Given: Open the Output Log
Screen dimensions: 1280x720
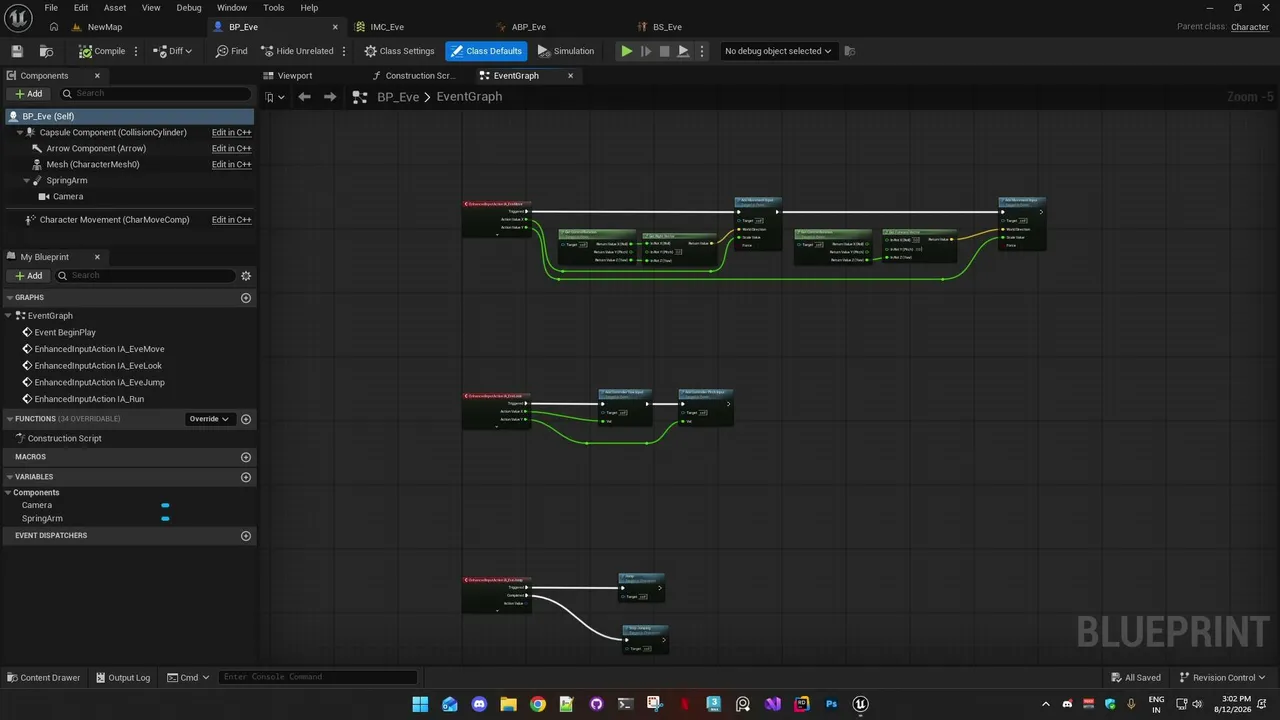Looking at the screenshot, I should [x=122, y=678].
